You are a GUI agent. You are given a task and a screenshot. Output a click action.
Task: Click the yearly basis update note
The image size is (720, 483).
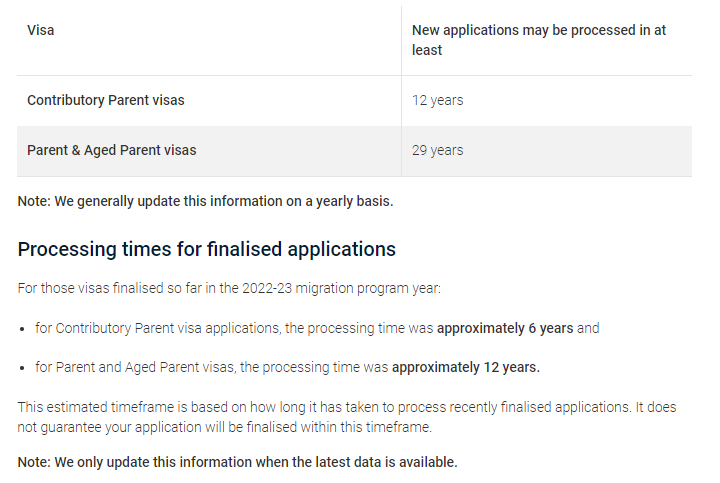pyautogui.click(x=205, y=201)
